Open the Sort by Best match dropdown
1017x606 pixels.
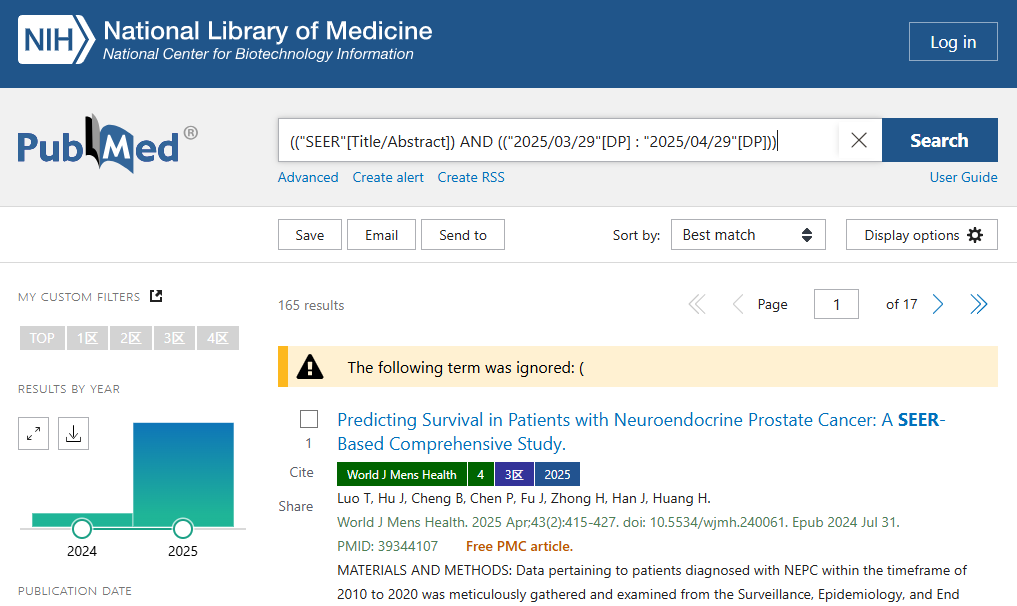pos(748,235)
